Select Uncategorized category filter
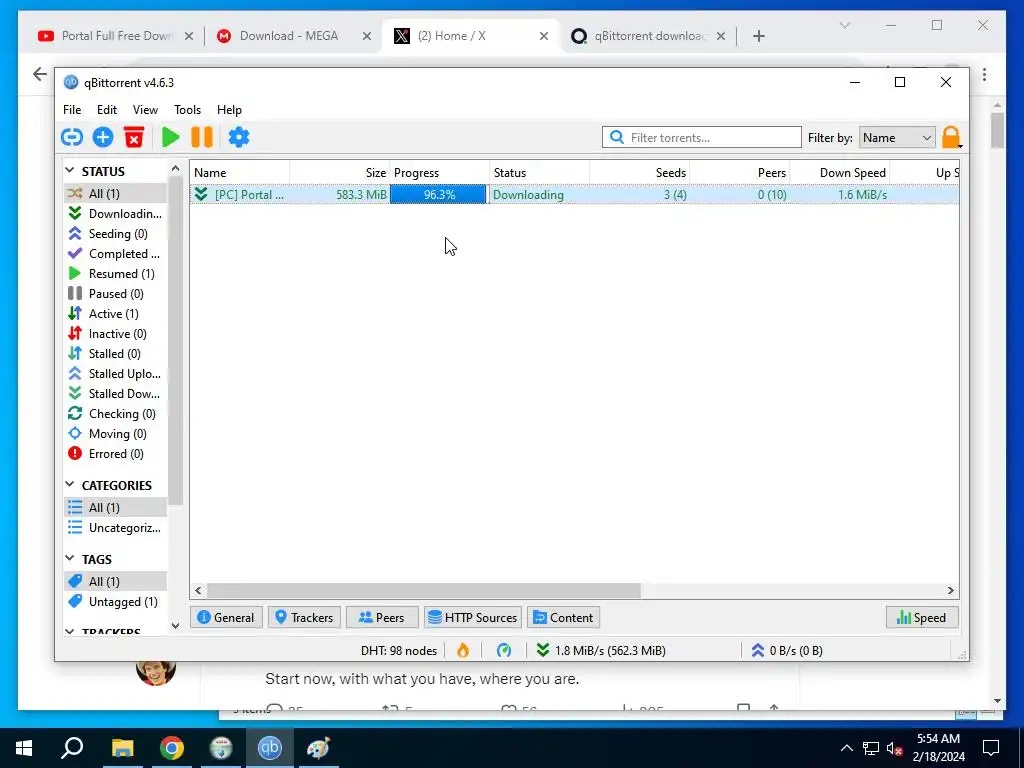Screen dimensions: 1024x768 [x=116, y=528]
